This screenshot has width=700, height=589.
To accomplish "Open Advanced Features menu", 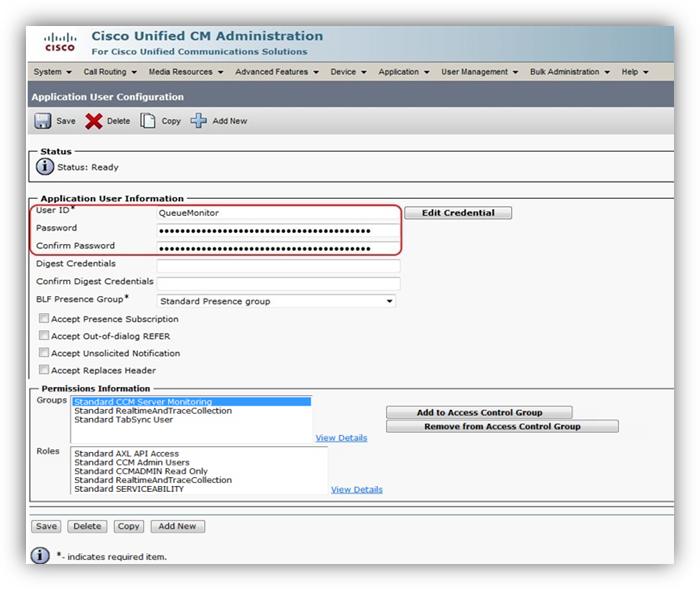I will (x=277, y=72).
